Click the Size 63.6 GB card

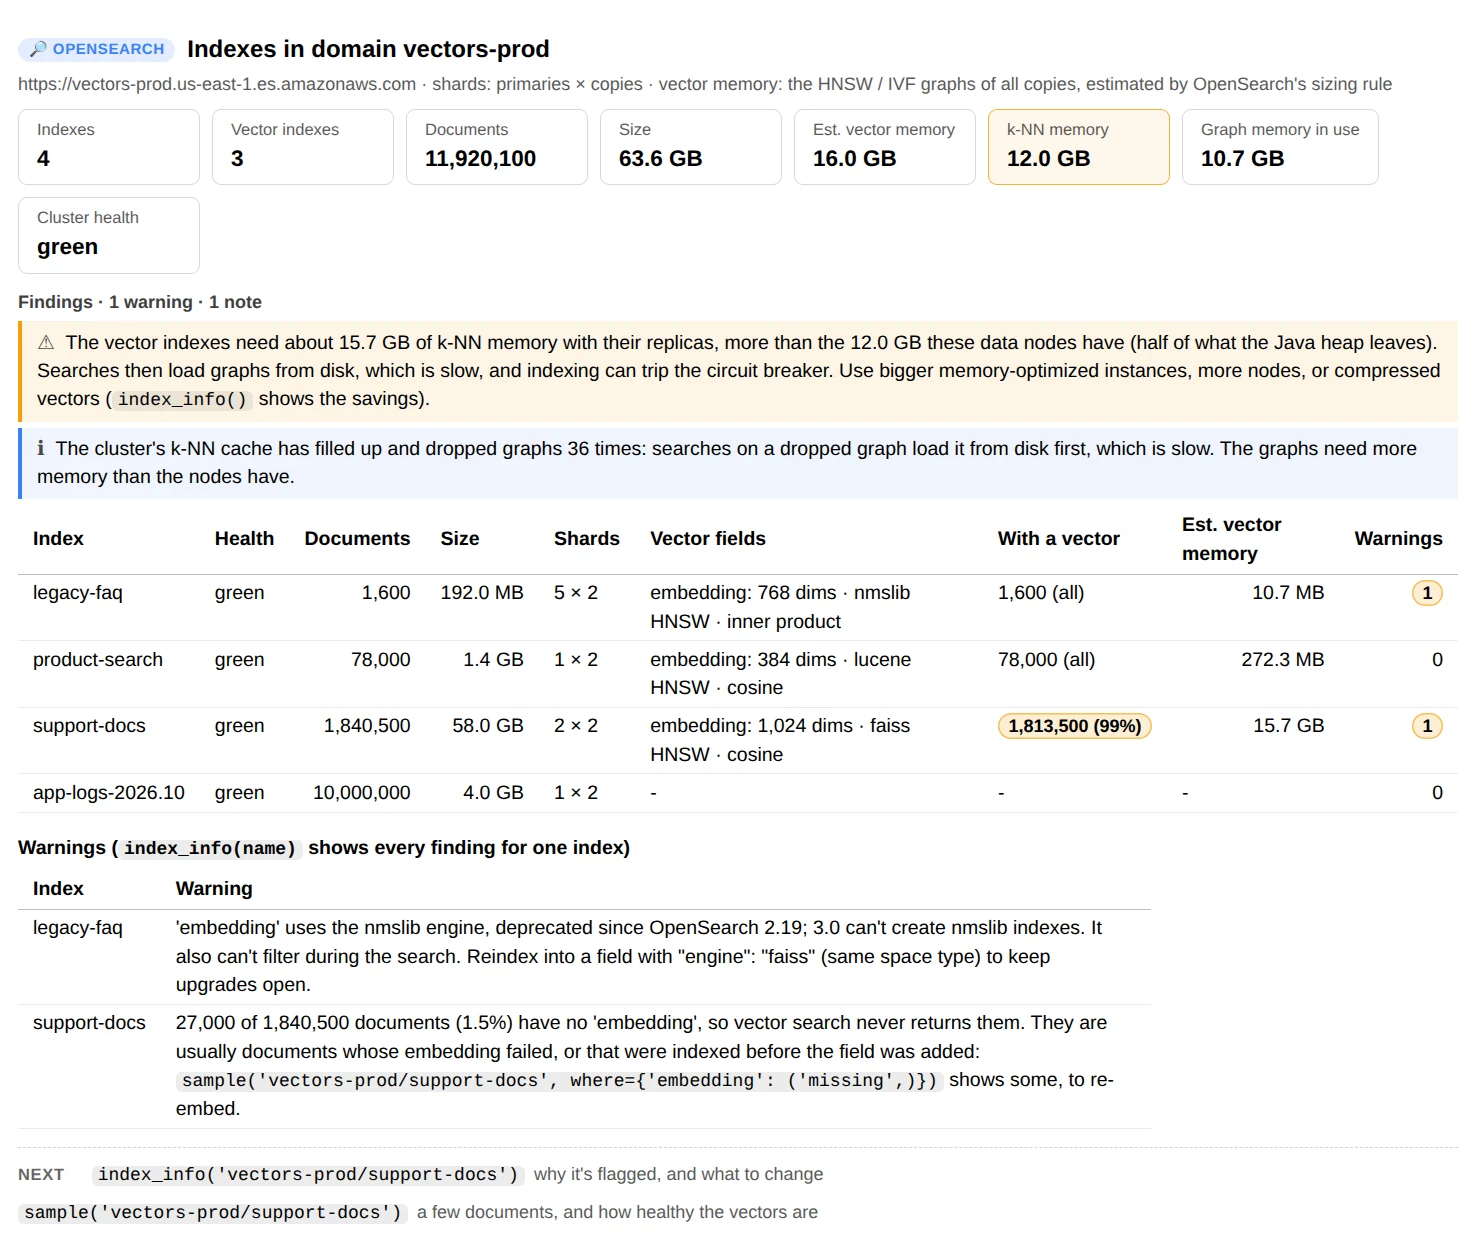pos(691,147)
